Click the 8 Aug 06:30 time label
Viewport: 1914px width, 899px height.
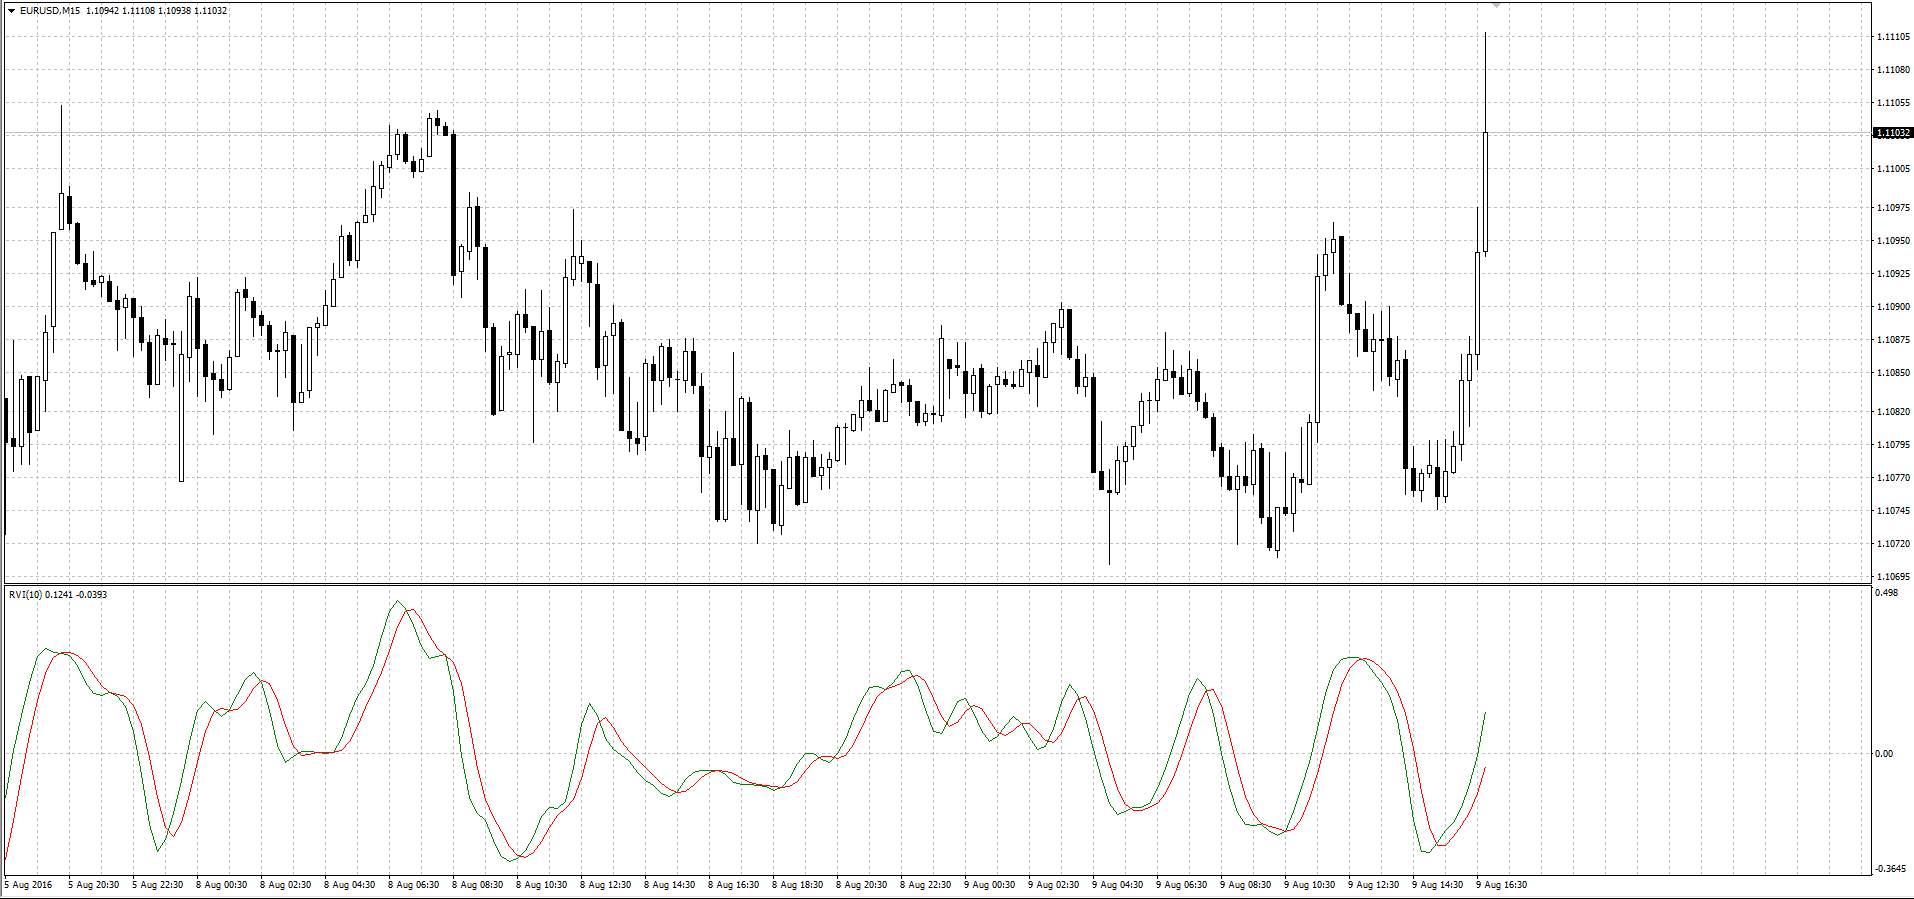pyautogui.click(x=414, y=885)
